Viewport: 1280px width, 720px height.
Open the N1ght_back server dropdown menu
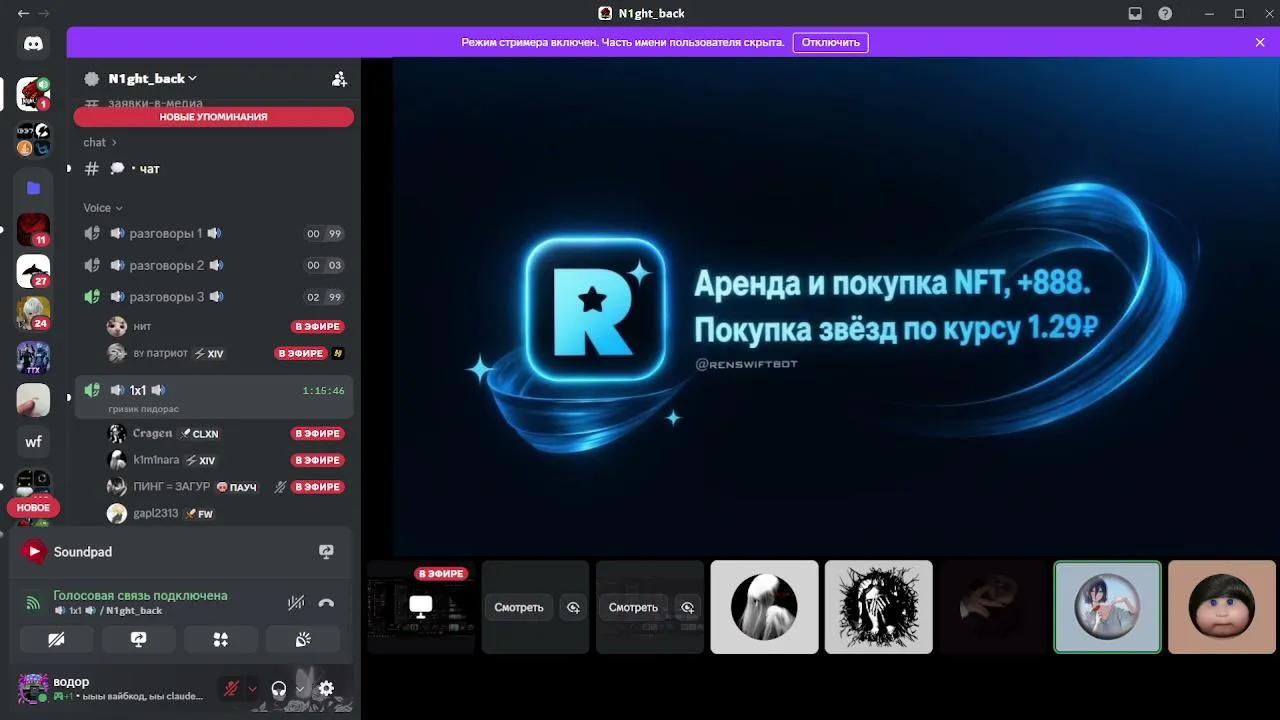click(152, 78)
